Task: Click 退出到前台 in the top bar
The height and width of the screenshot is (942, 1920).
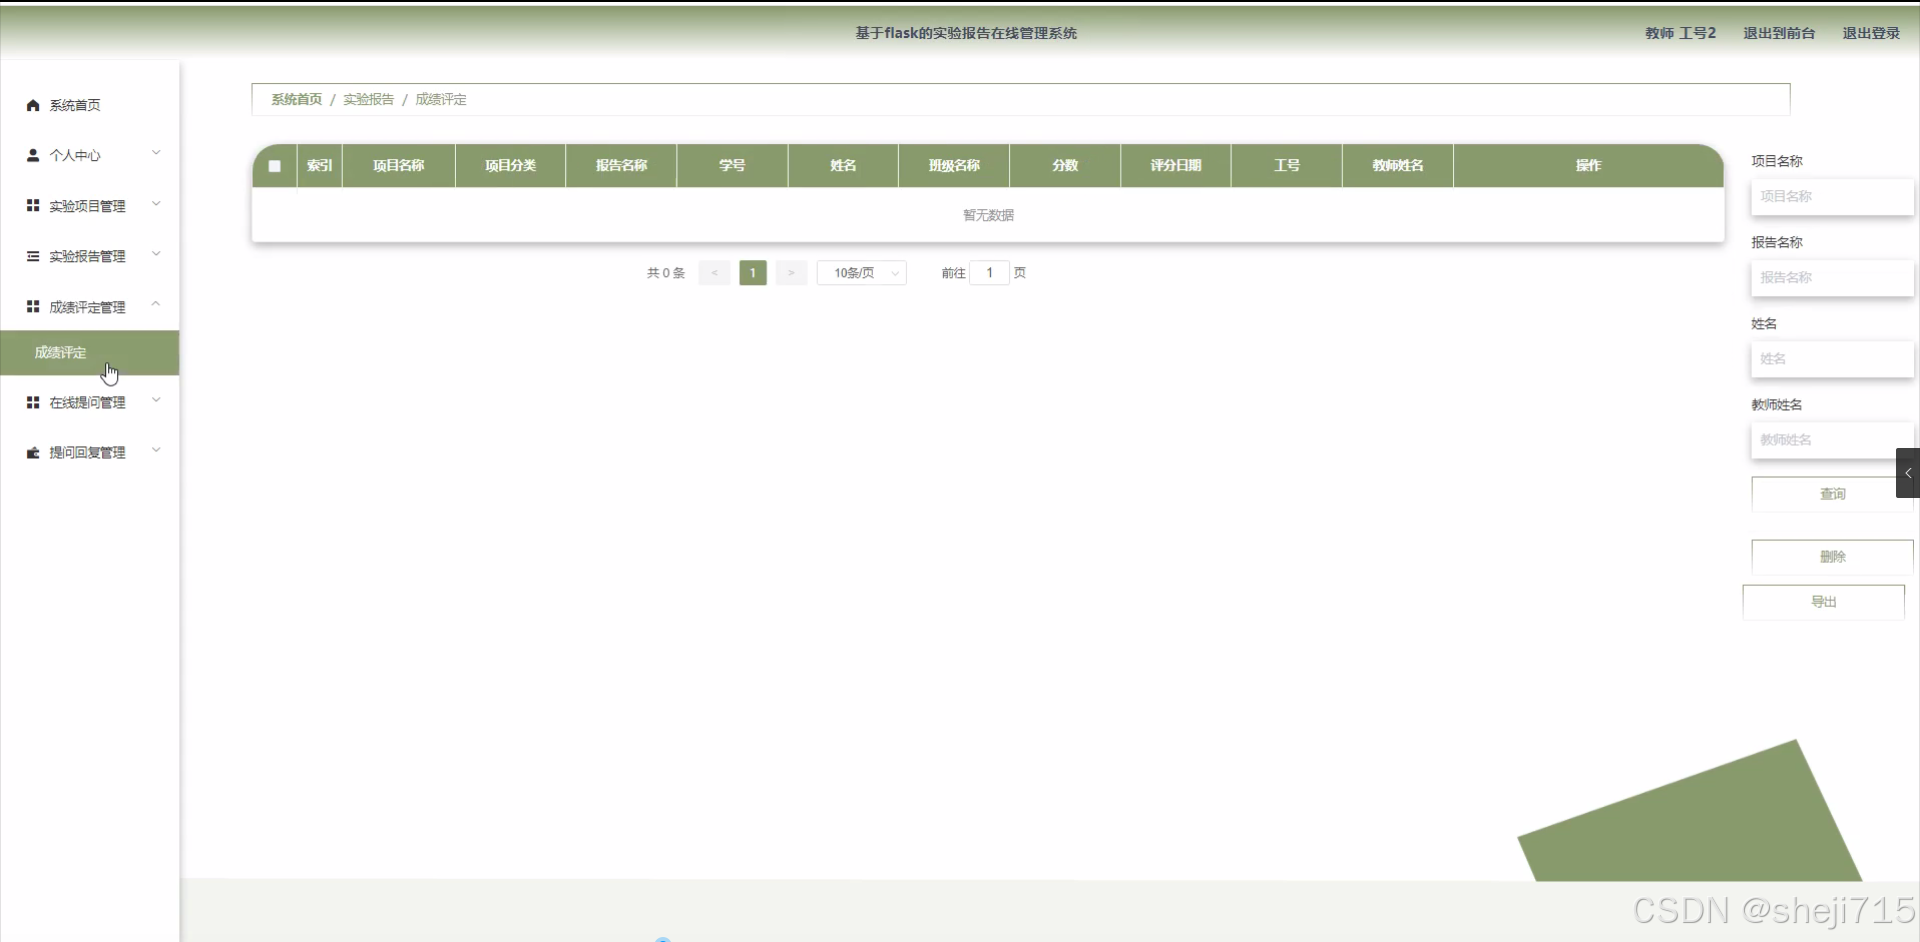Action: click(x=1779, y=33)
